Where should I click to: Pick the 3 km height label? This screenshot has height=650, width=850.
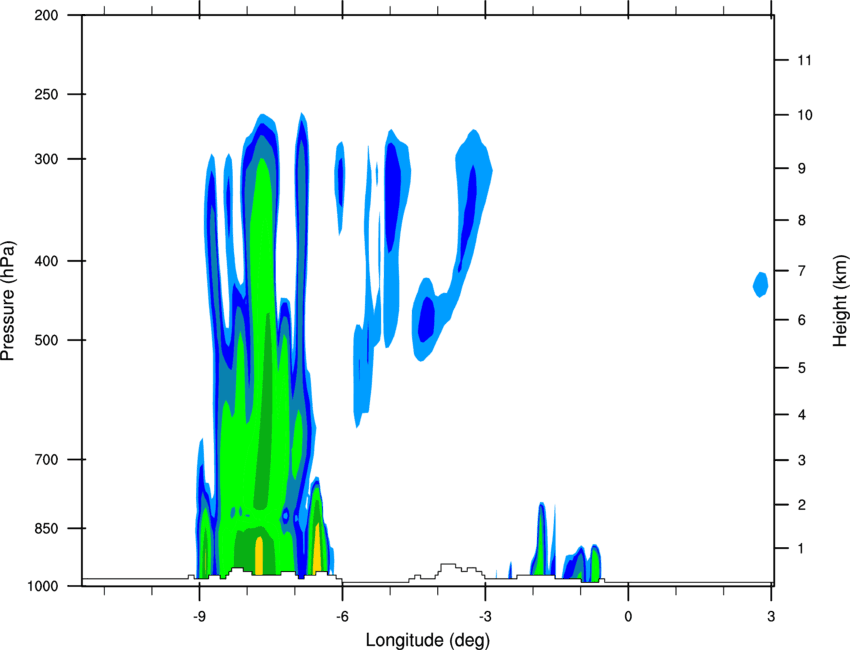802,460
